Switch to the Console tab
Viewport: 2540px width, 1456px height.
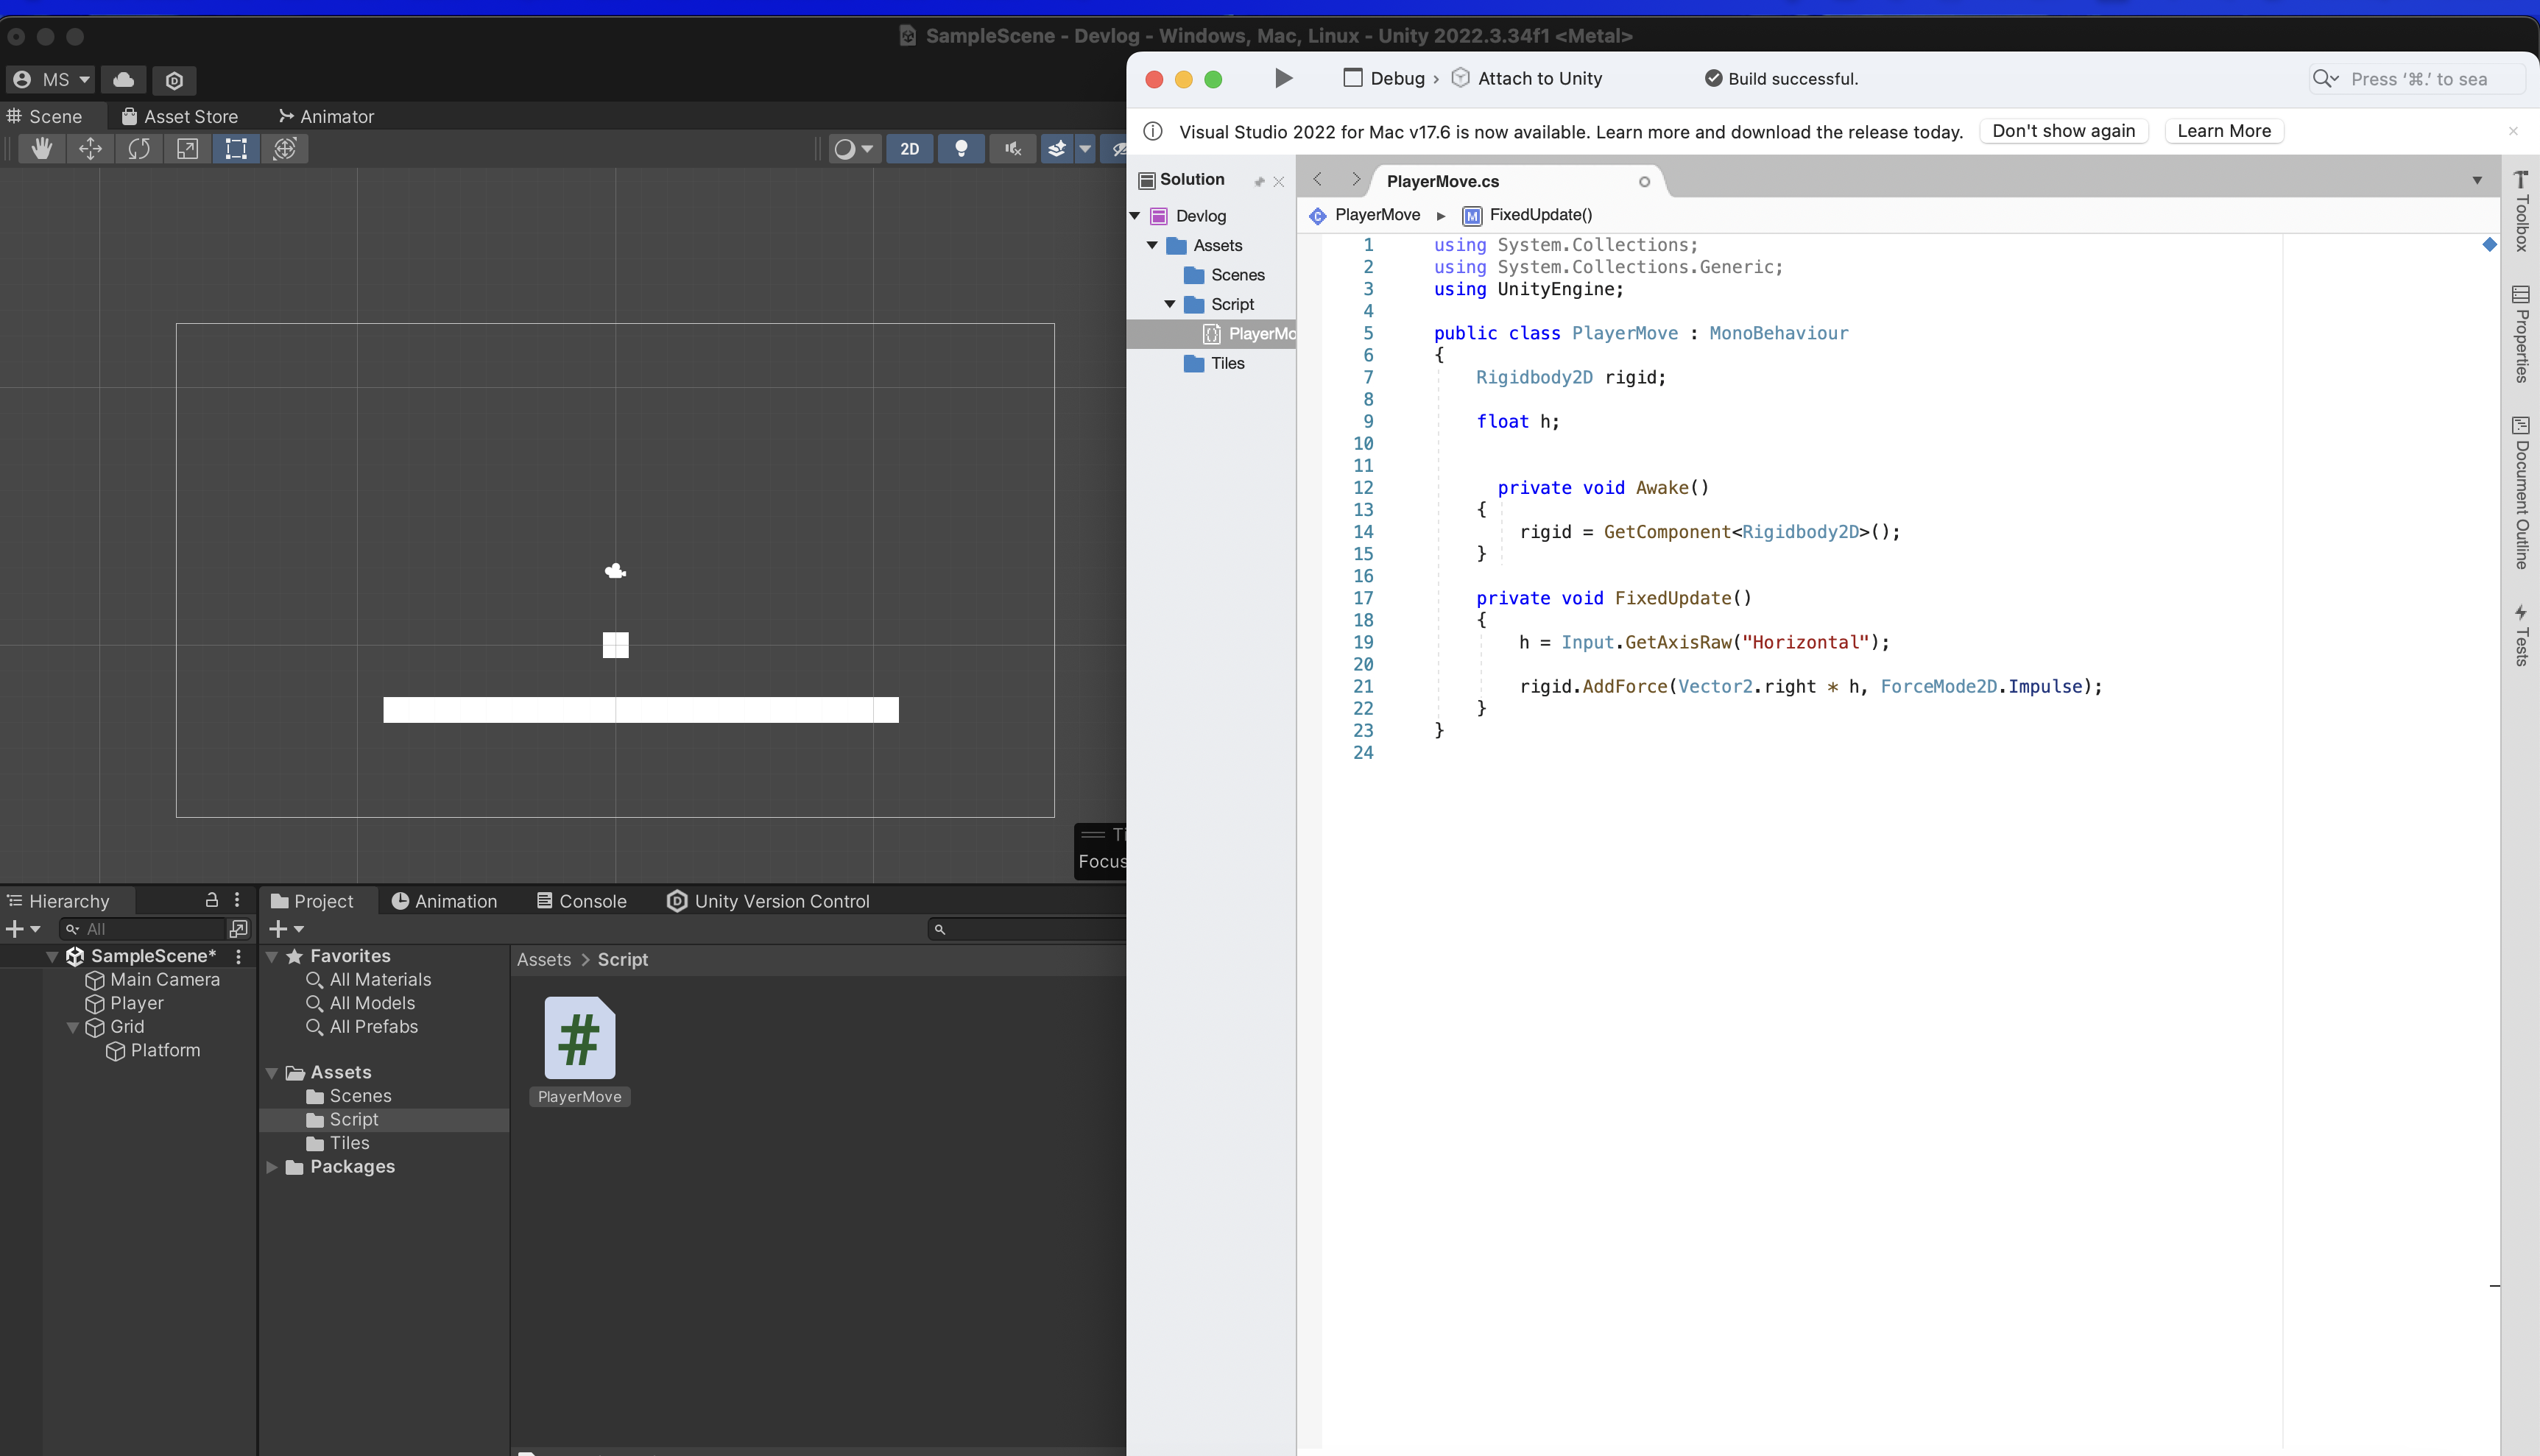582,901
